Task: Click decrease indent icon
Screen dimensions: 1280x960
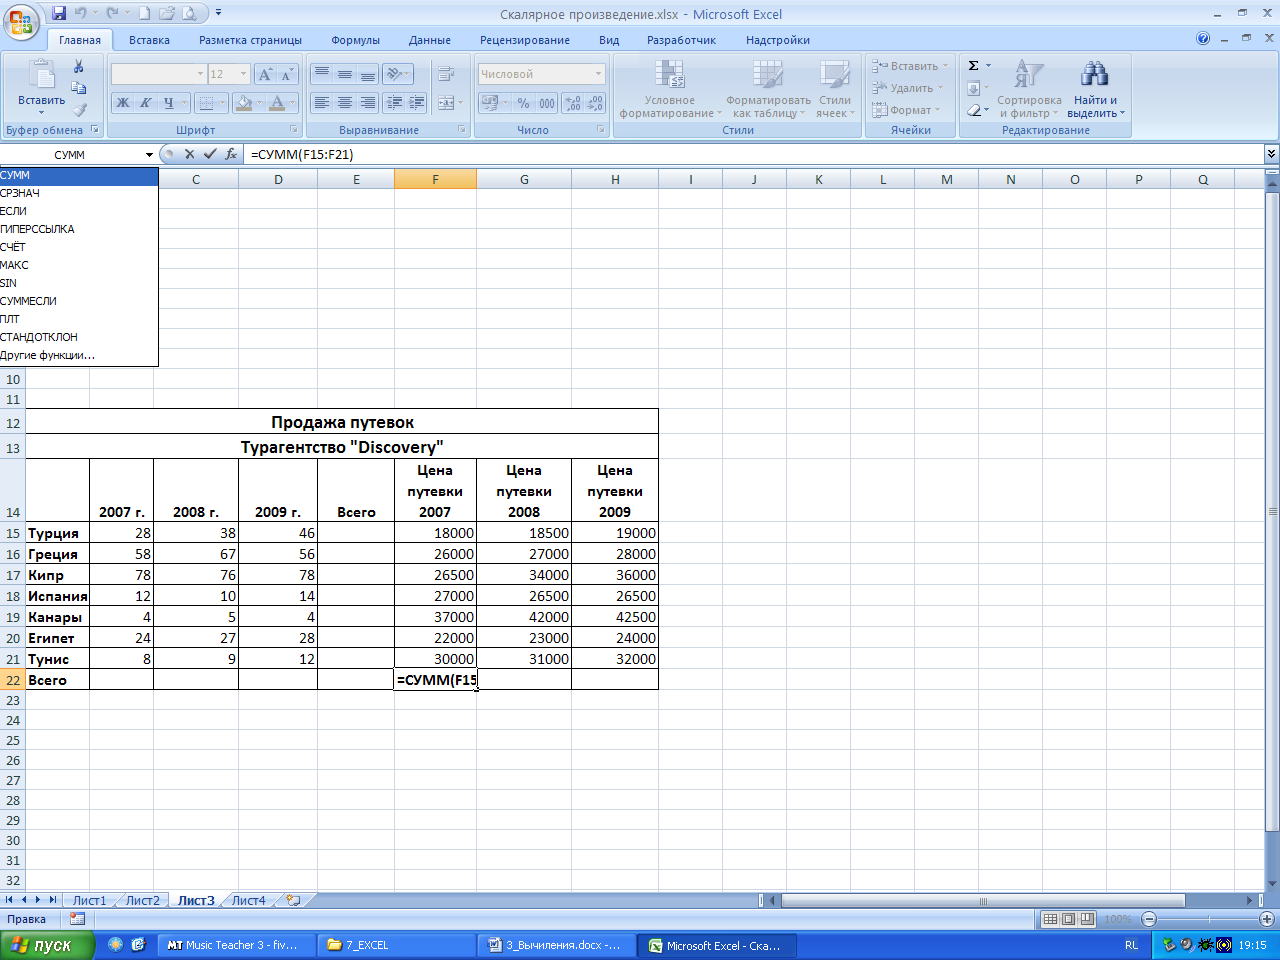Action: (x=394, y=102)
